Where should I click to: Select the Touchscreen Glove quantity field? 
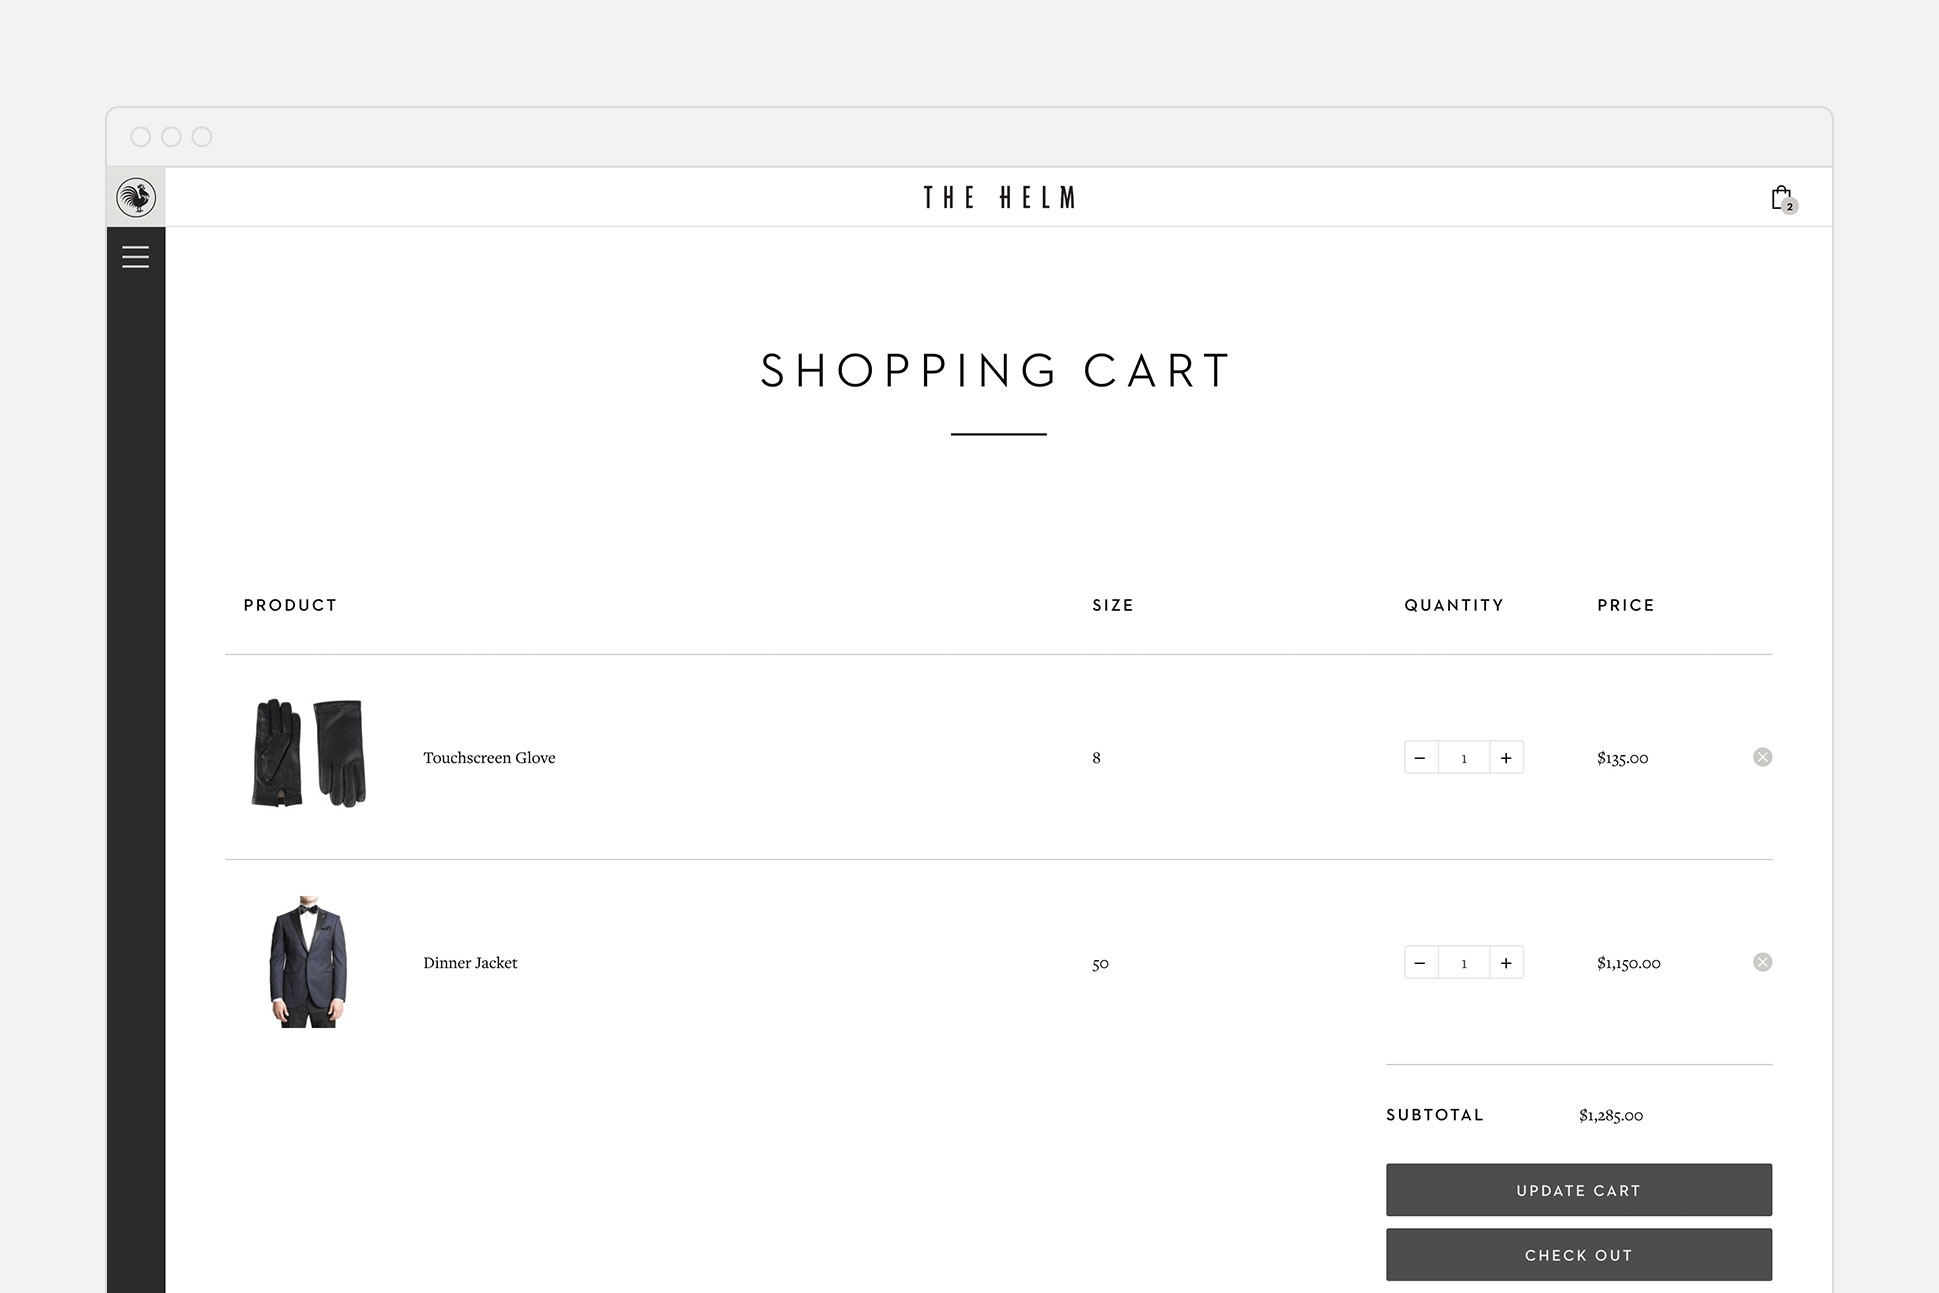1464,757
